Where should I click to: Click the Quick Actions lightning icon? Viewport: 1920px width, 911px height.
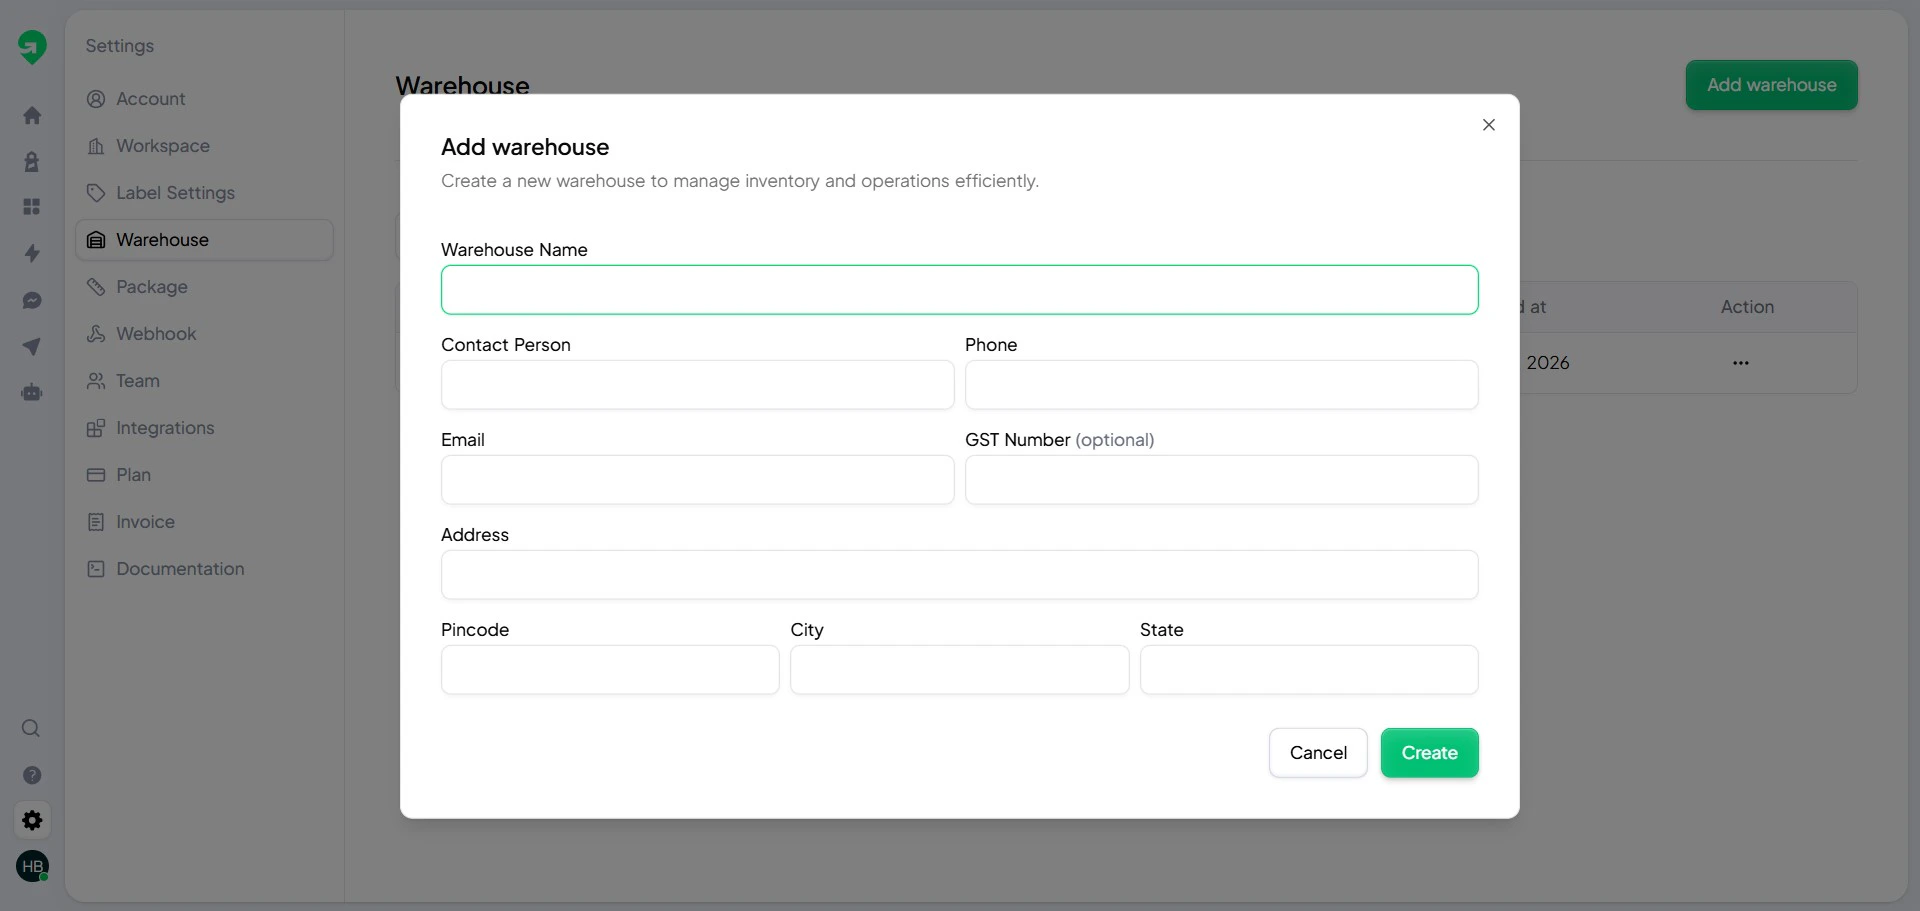32,253
